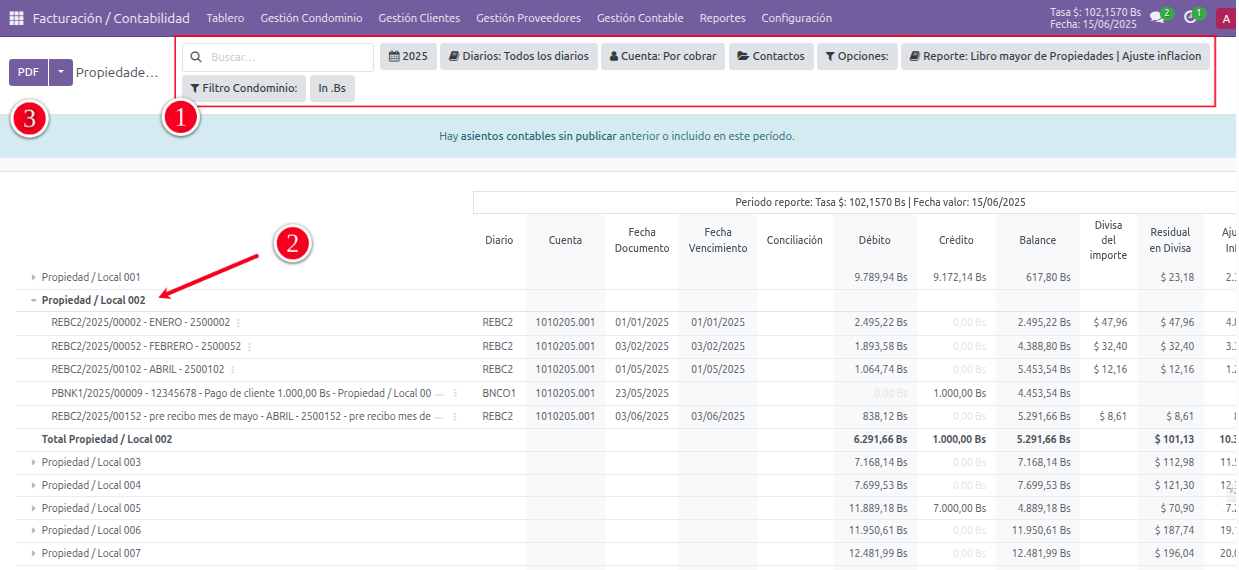Click the $ 101,13 total residual value
1239x570 pixels.
point(1173,439)
